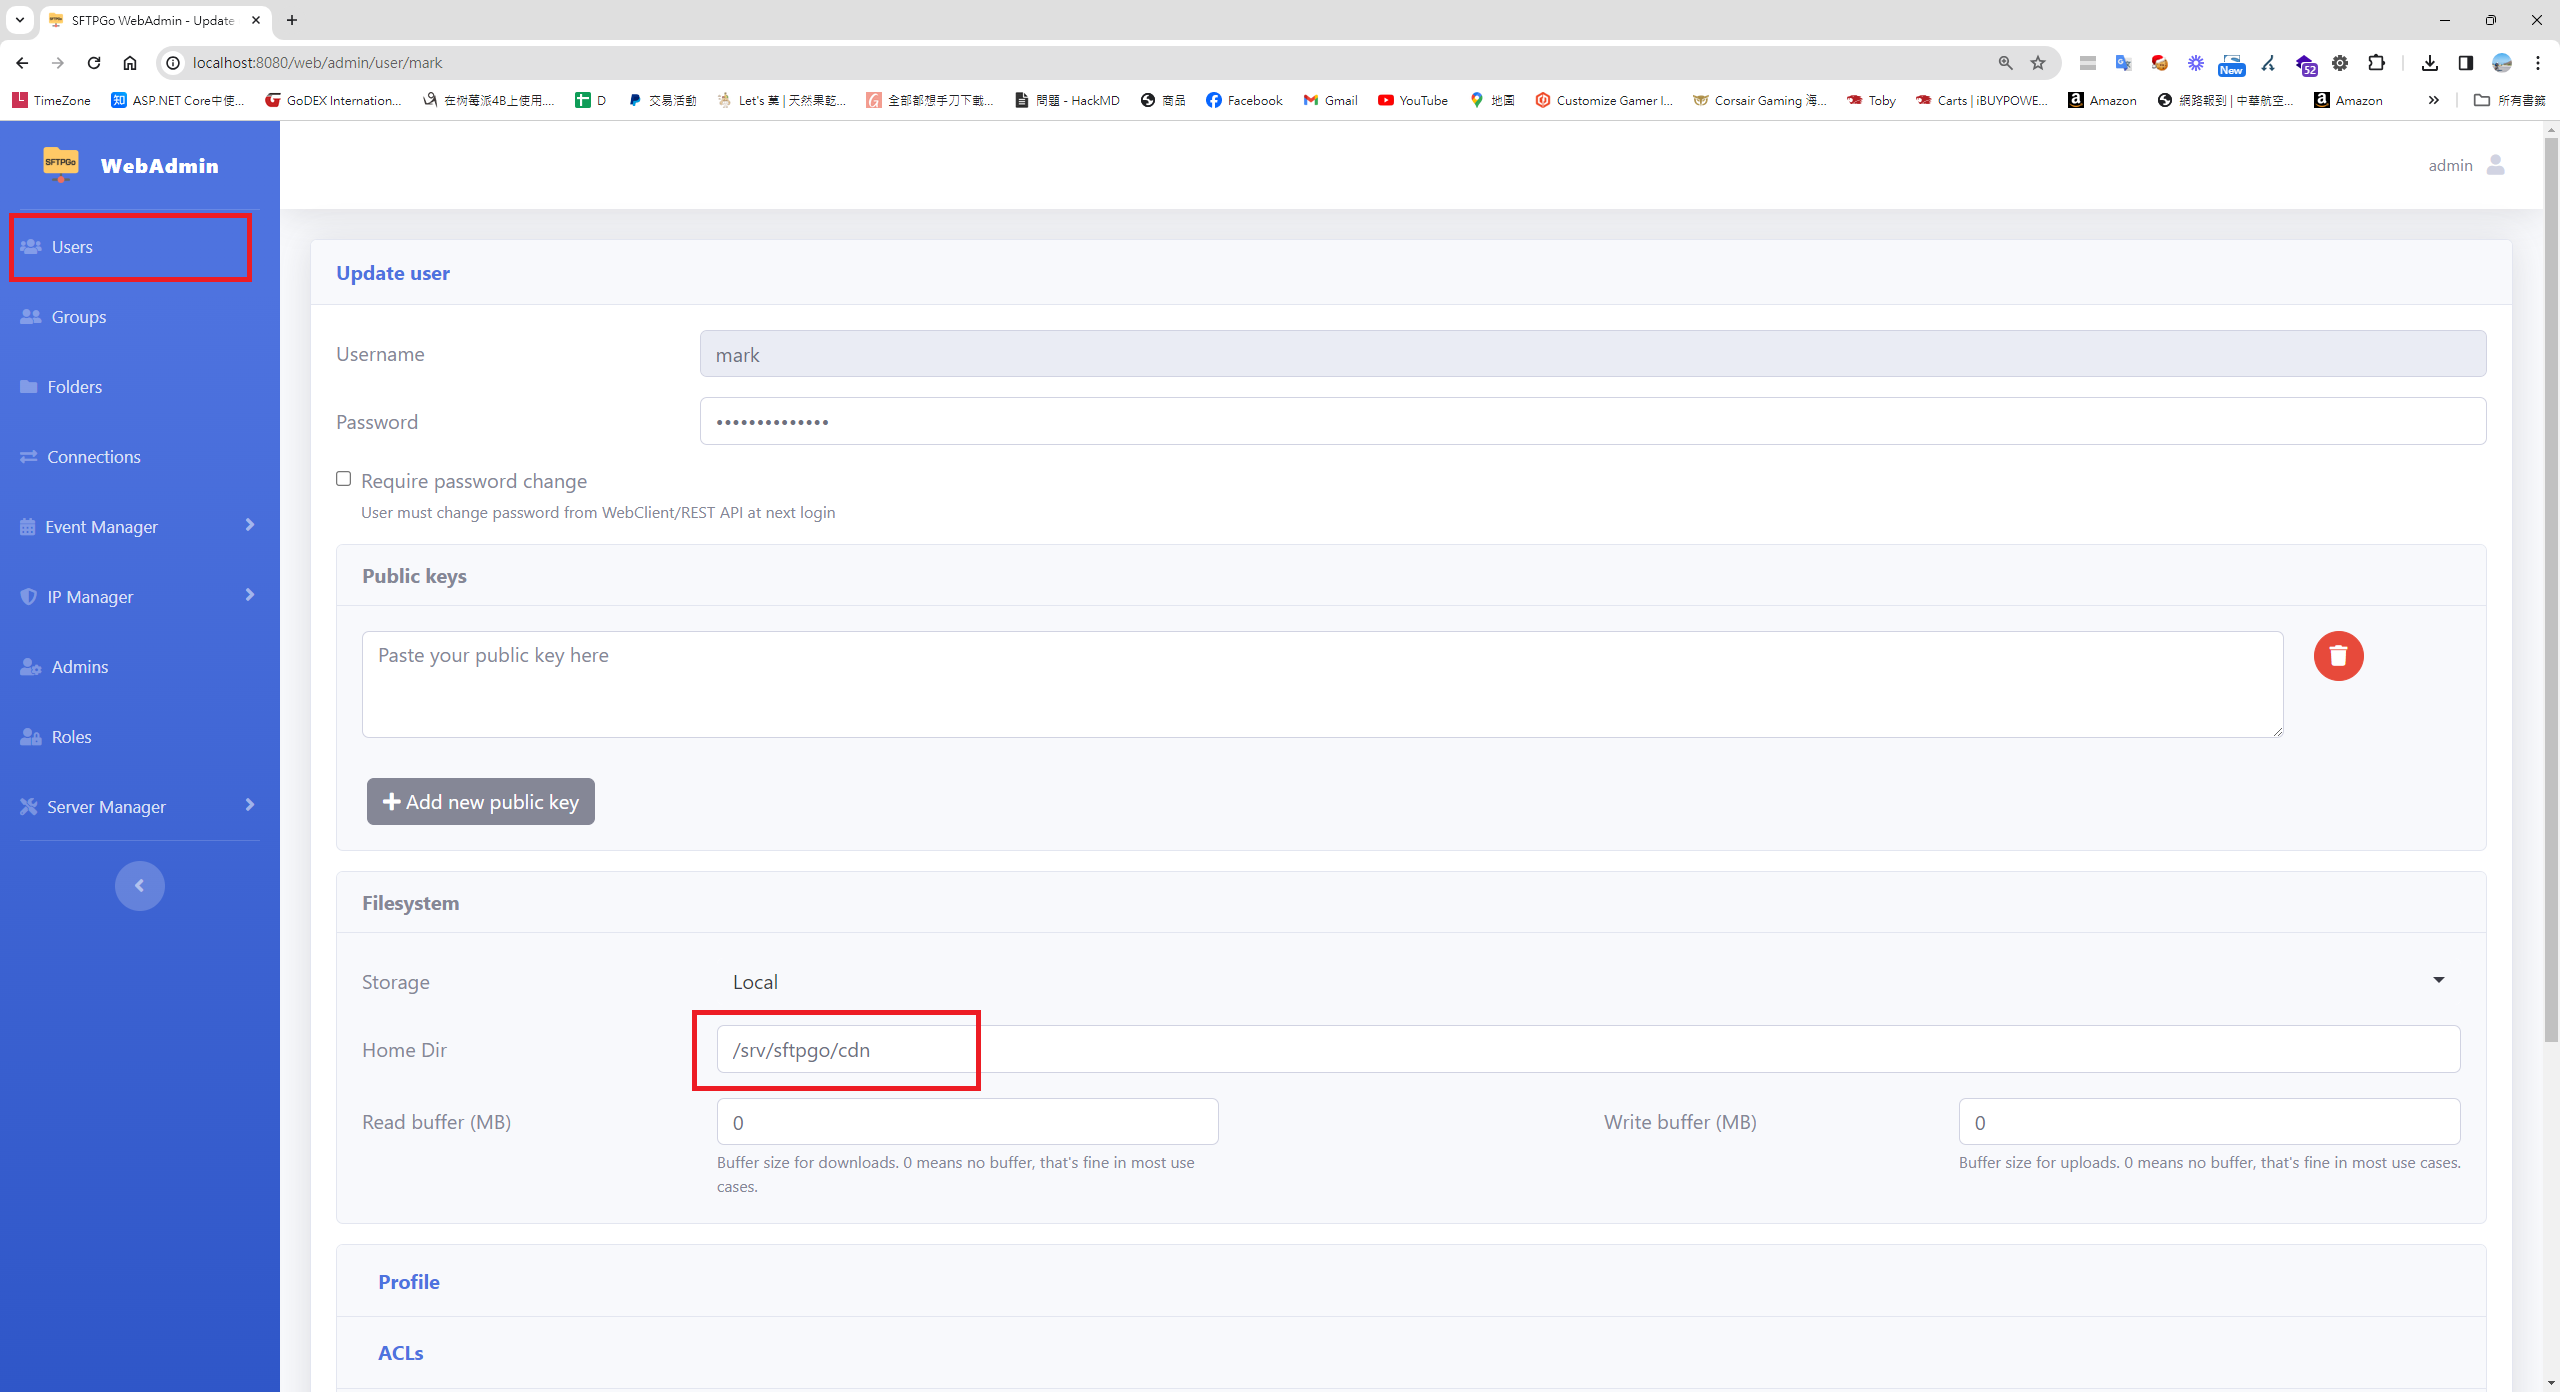Screen dimensions: 2560x1392
Task: Click the SFTPGo WebAdmin logo icon
Action: [x=61, y=164]
